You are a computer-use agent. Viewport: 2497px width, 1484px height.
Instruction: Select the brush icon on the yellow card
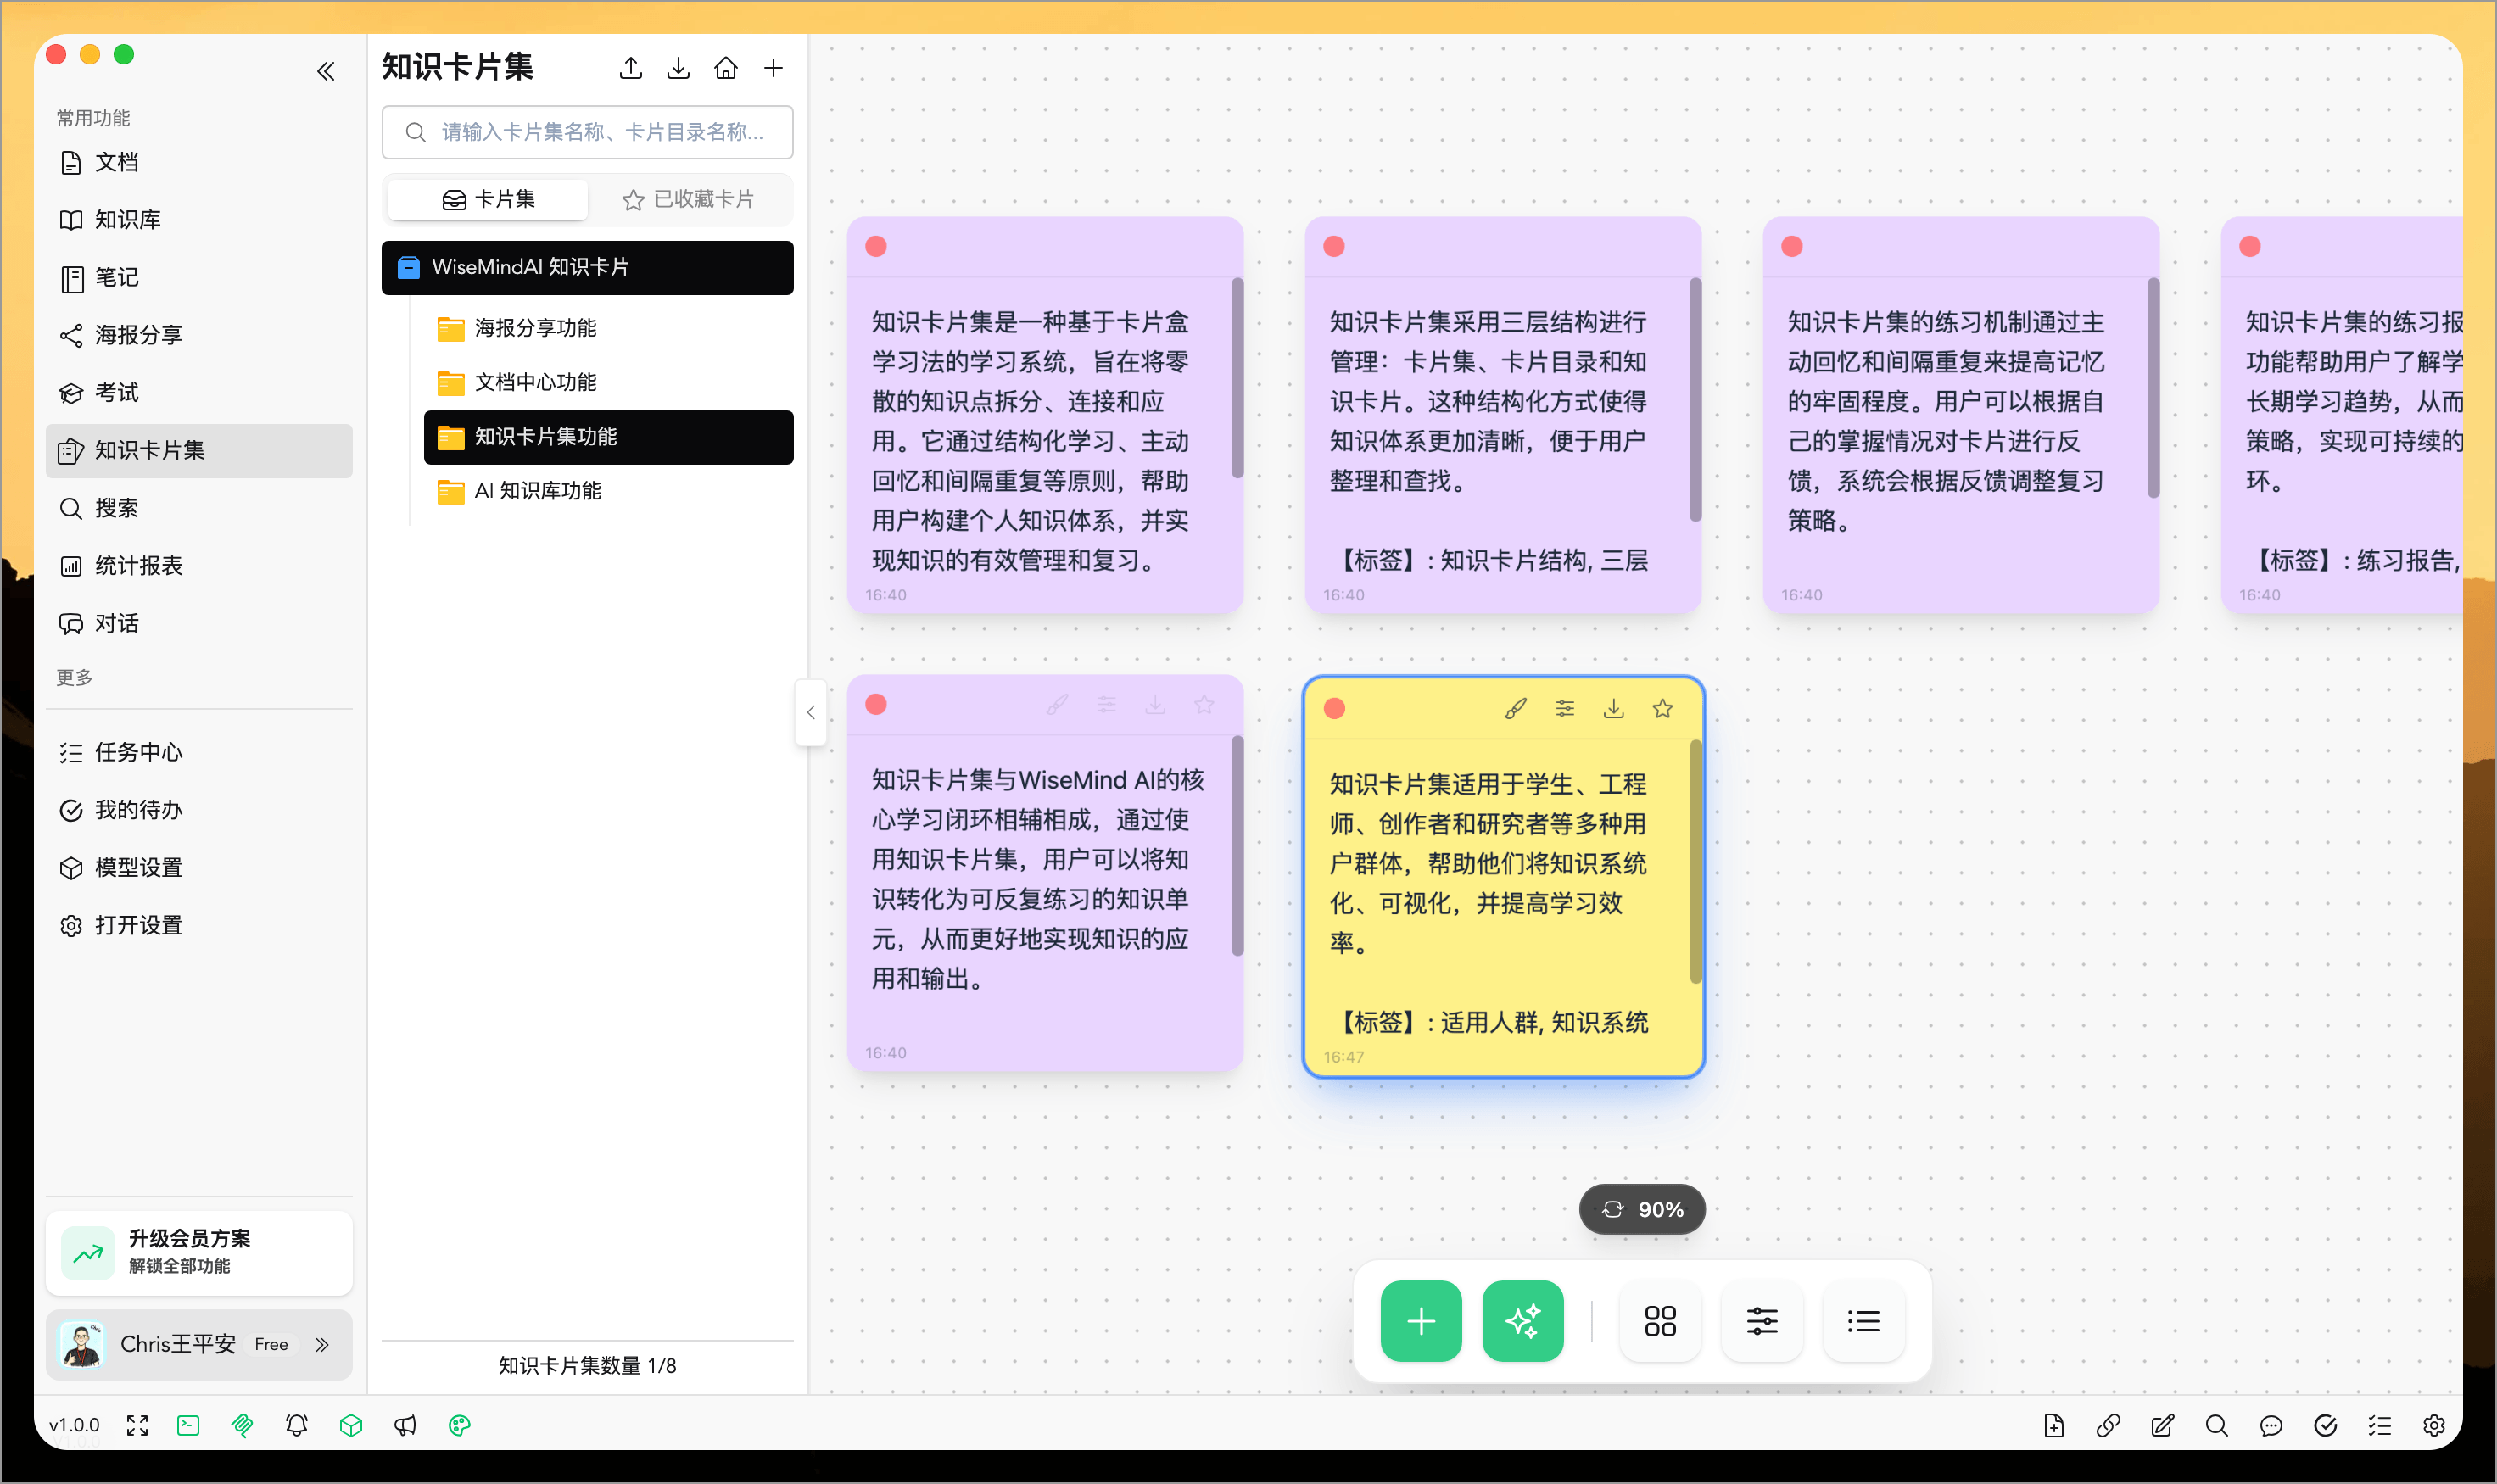click(1512, 707)
